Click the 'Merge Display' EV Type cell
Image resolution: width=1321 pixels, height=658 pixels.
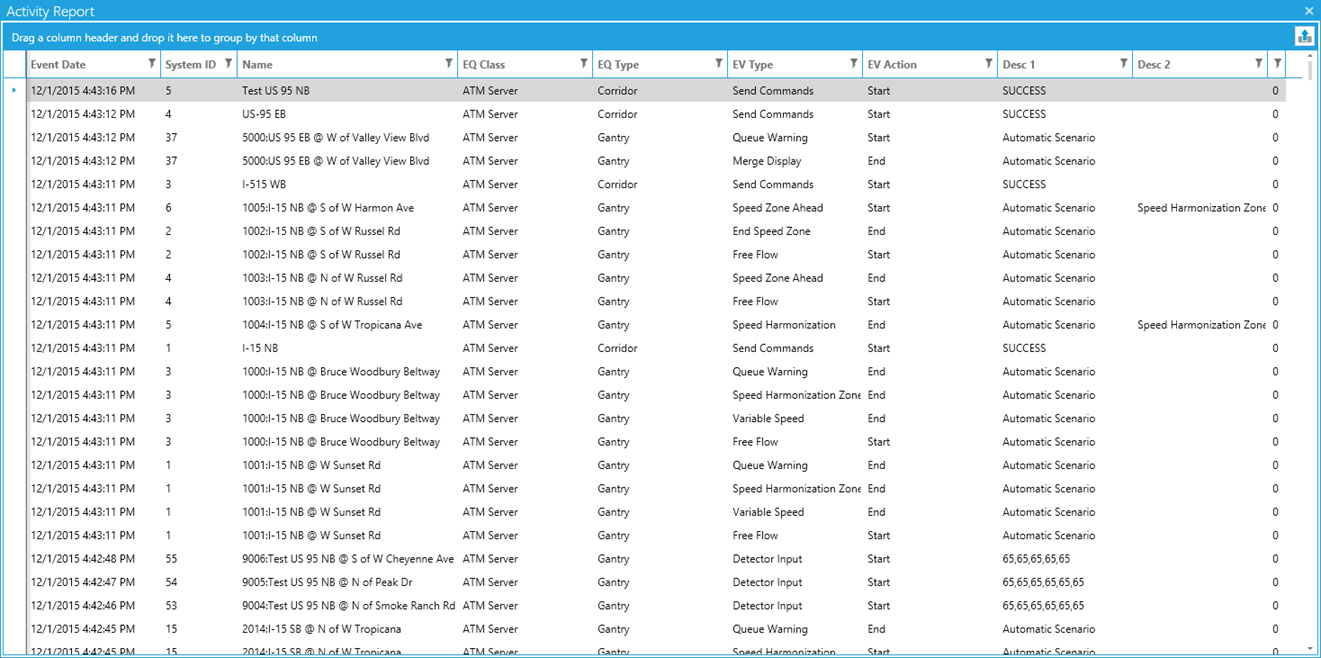(x=795, y=161)
